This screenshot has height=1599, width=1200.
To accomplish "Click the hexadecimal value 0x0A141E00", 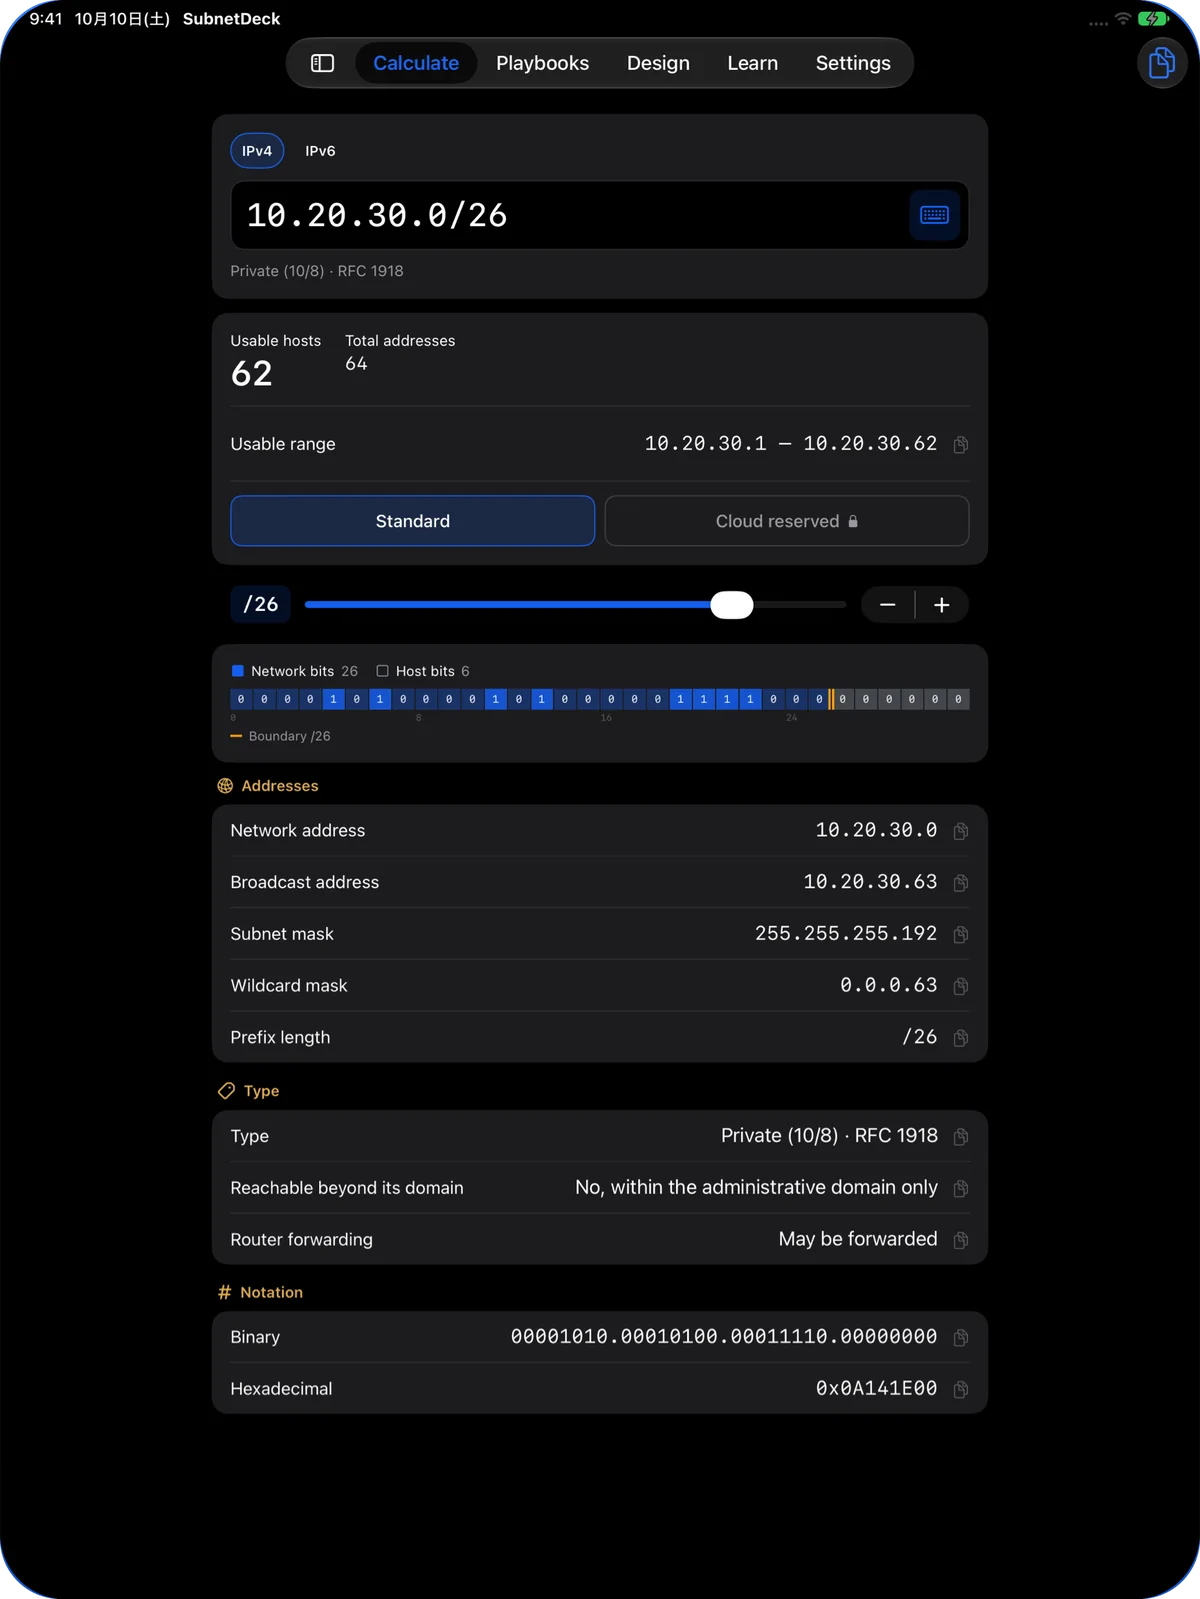I will click(876, 1388).
